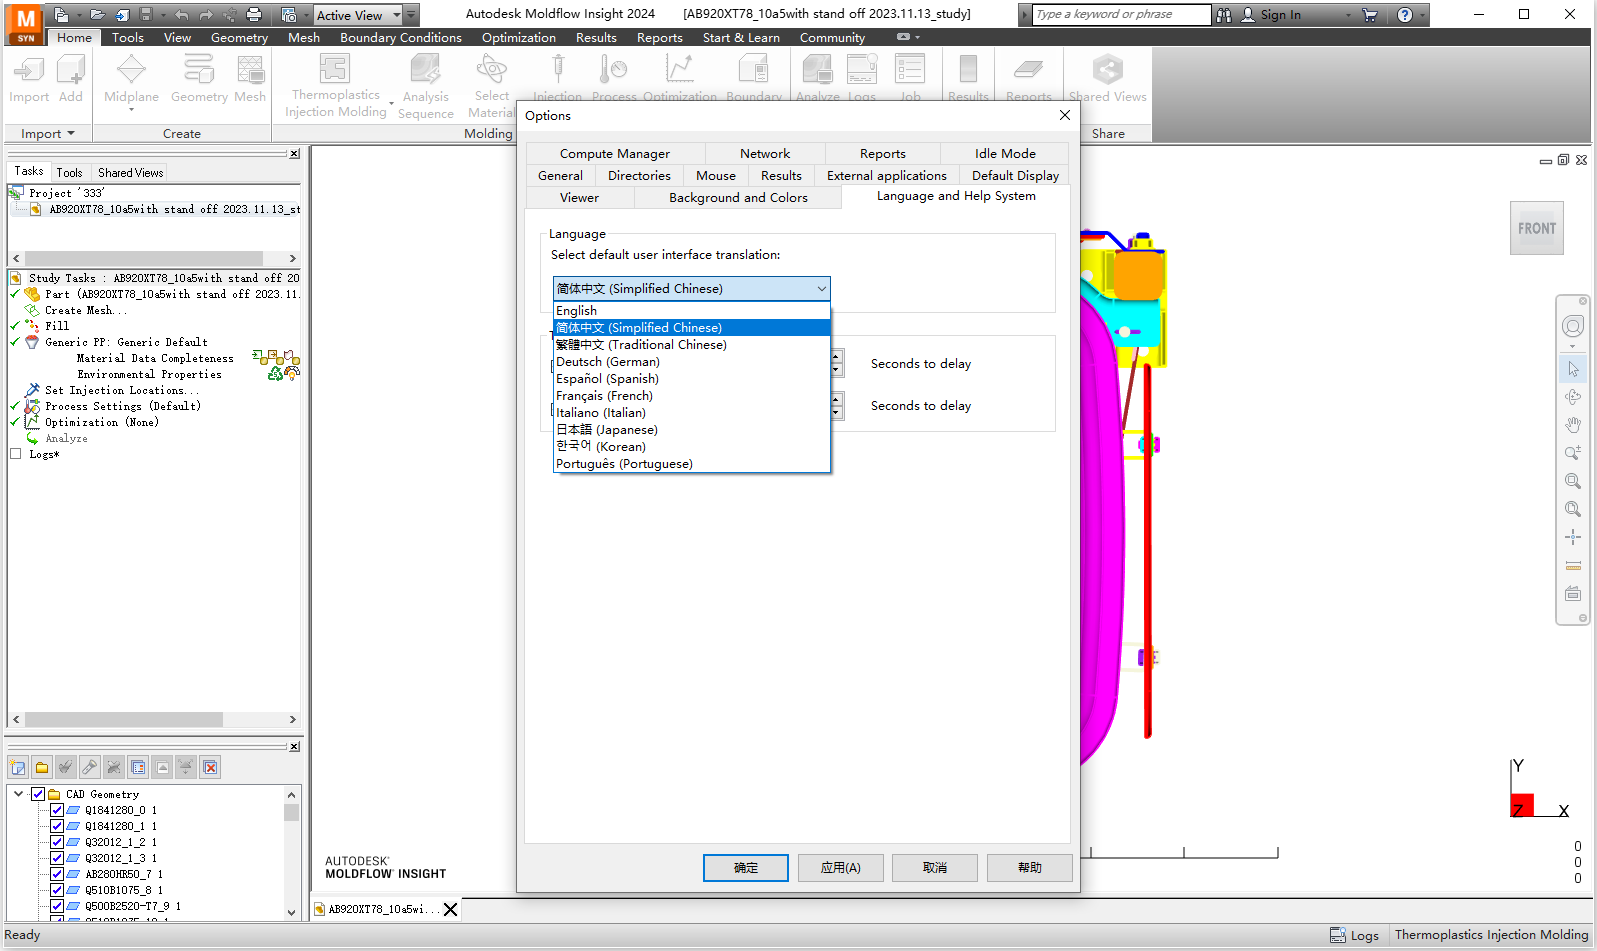Image resolution: width=1597 pixels, height=951 pixels.
Task: Open the Midplane dropdown arrow
Action: [x=131, y=109]
